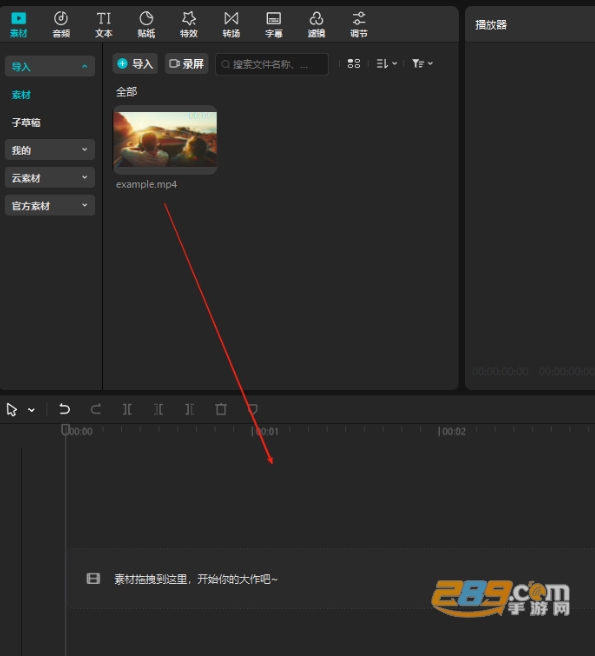Open the 贴纸 stickers tab
Screen dimensions: 595x656
coord(146,25)
